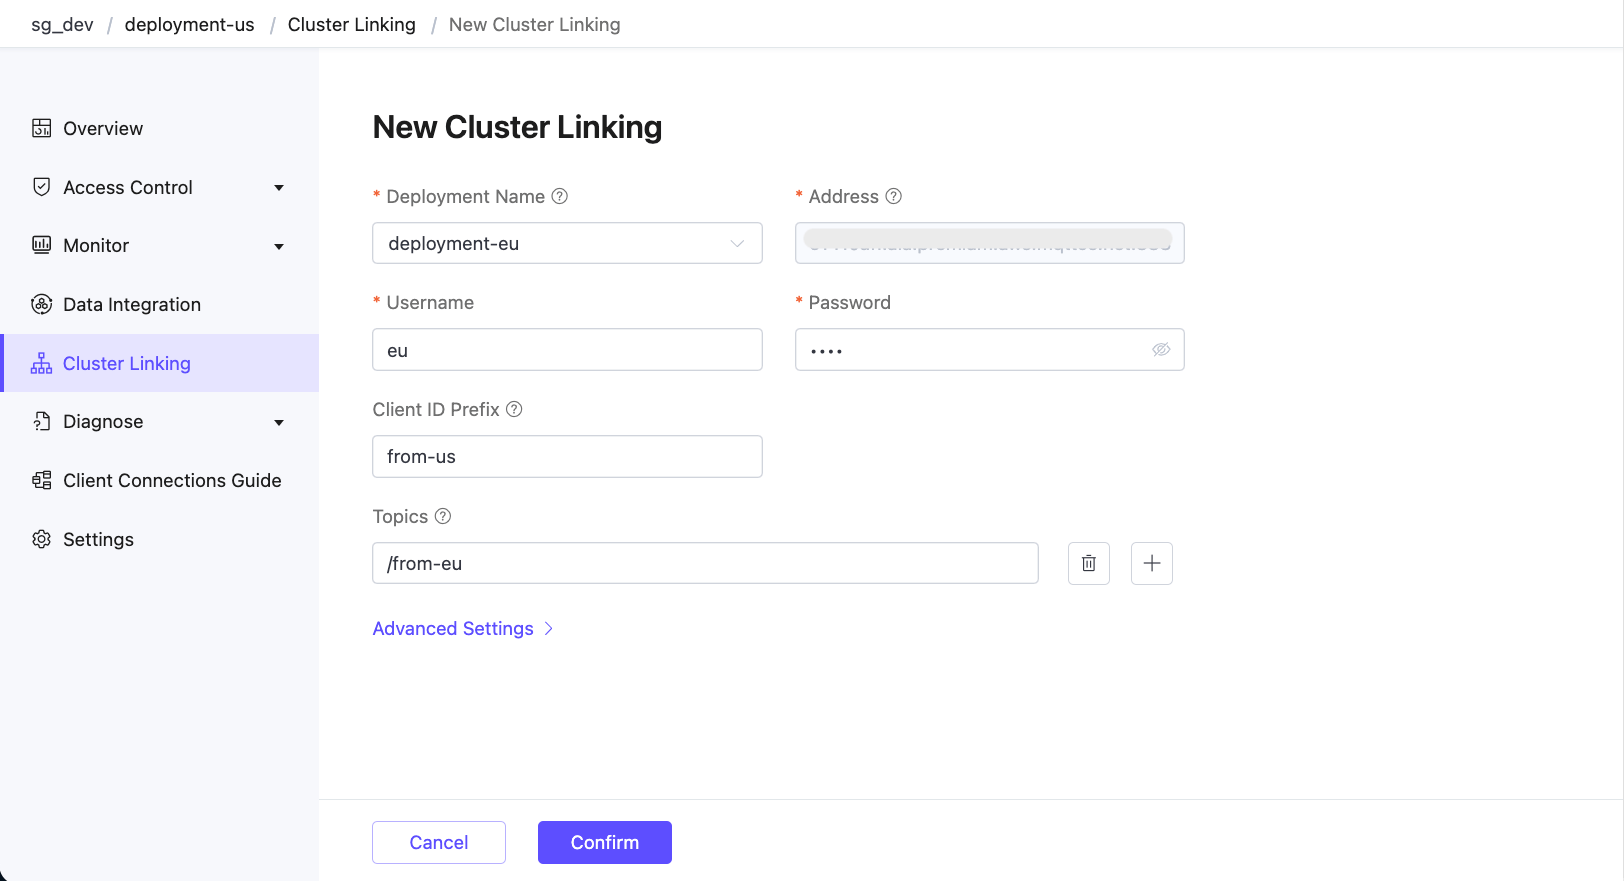The image size is (1624, 881).
Task: Click the Deployment Name help icon
Action: (x=560, y=196)
